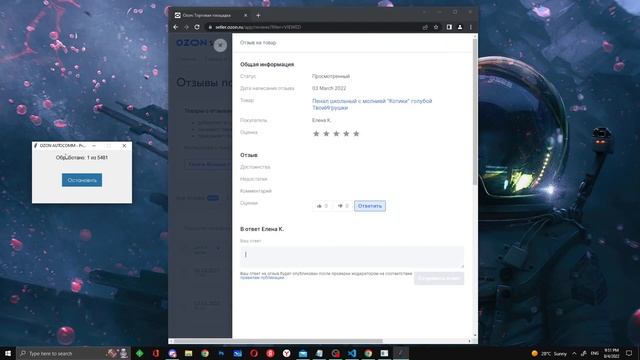Screen dimensions: 640x360
Task: Click the grayed-out send reply button
Action: (439, 278)
